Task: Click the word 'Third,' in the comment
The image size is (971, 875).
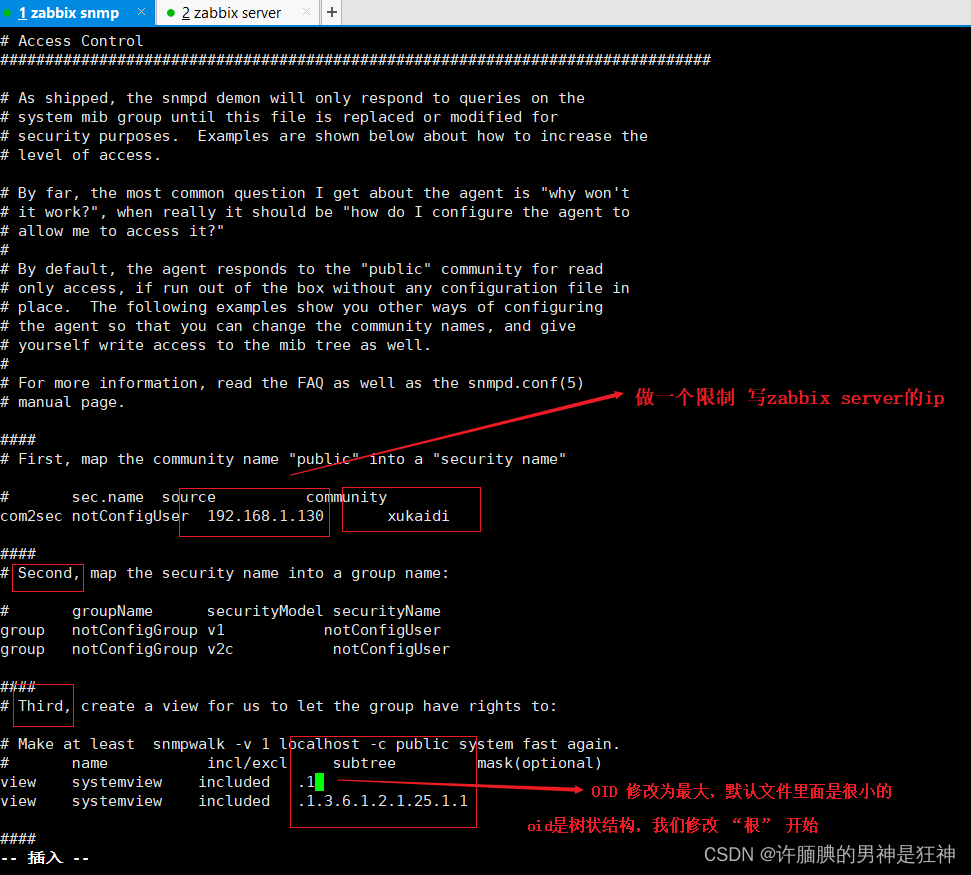Action: coord(44,706)
